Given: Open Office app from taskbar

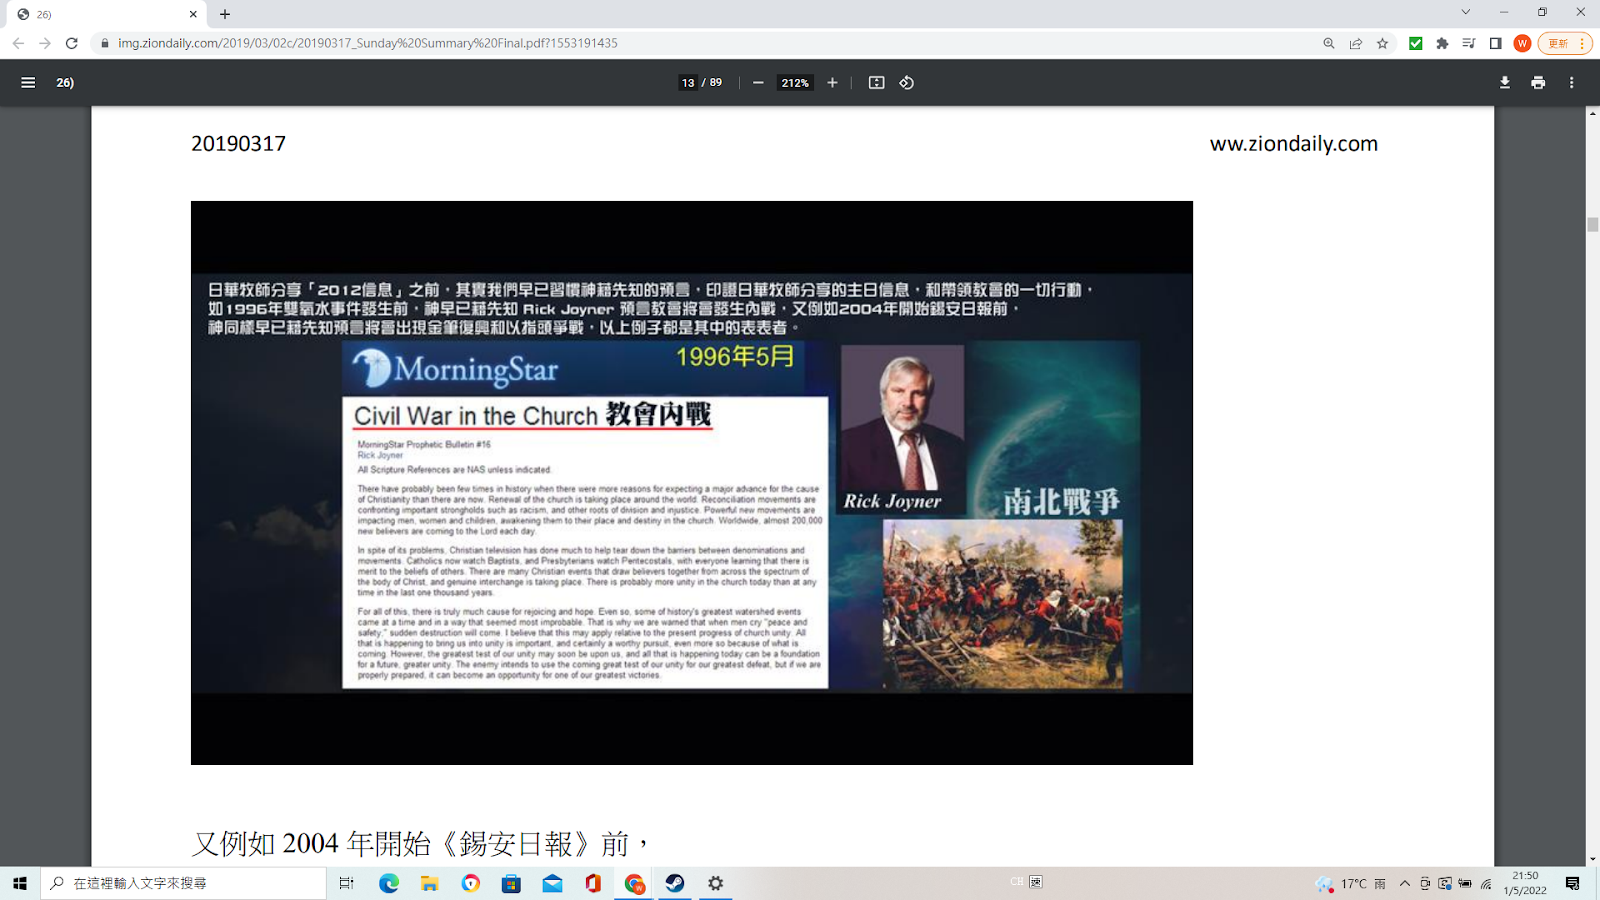Looking at the screenshot, I should [x=593, y=883].
